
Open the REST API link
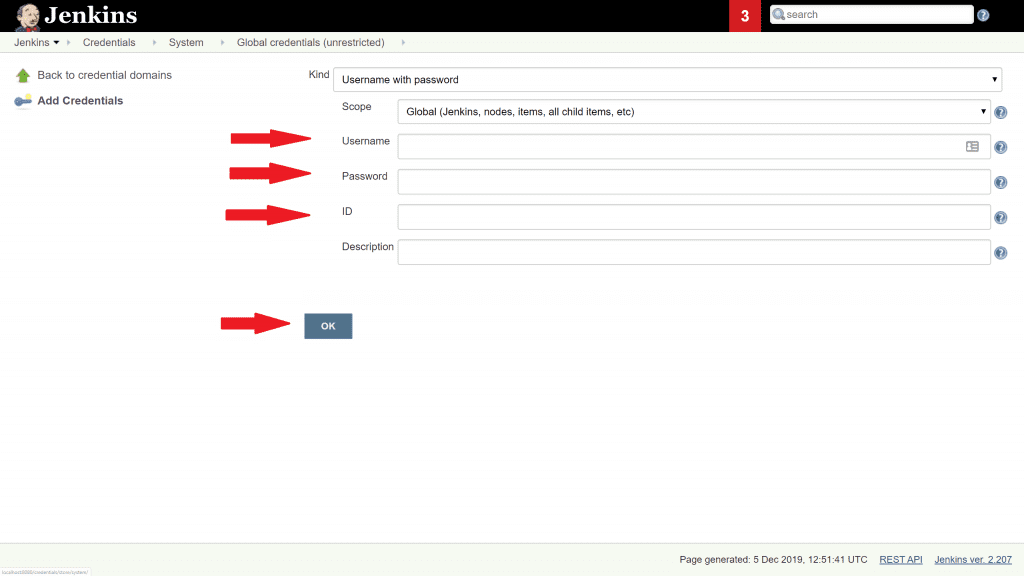[900, 560]
